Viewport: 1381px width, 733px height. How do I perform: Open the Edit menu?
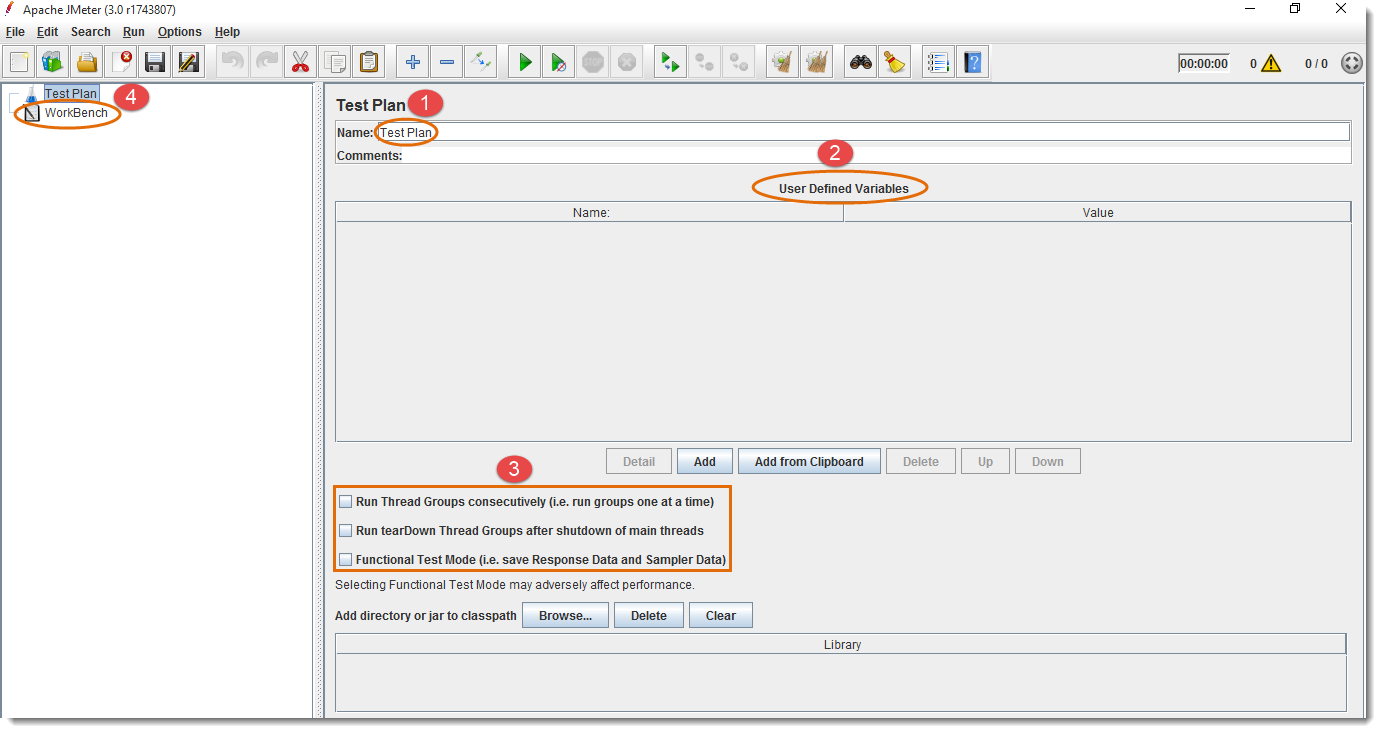click(48, 32)
